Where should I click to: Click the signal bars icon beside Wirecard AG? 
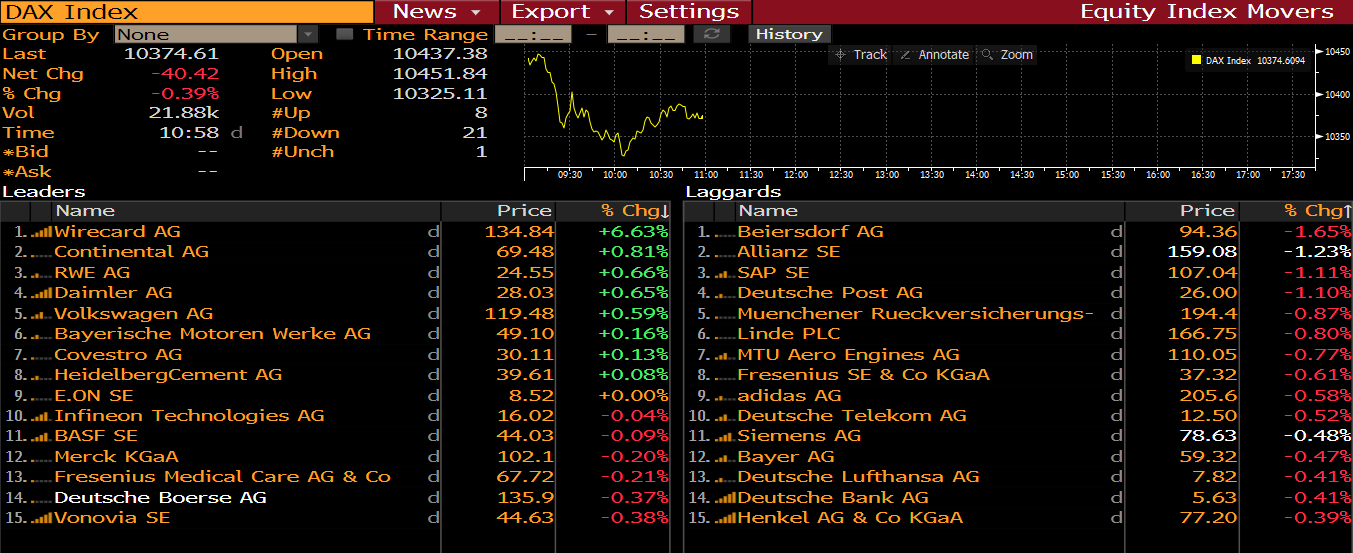pos(42,231)
